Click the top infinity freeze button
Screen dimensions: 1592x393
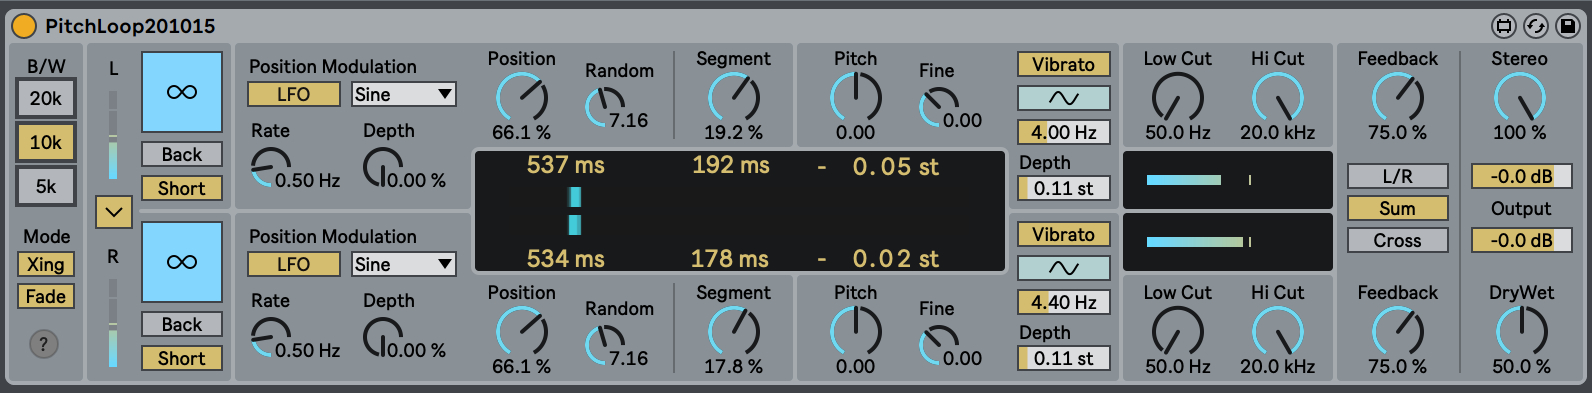182,92
